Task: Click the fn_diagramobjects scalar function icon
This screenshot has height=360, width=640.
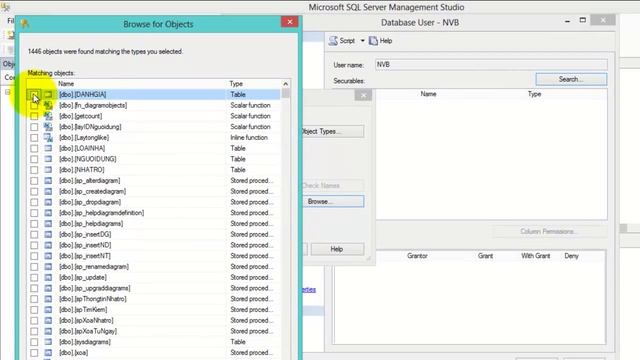Action: pos(48,105)
